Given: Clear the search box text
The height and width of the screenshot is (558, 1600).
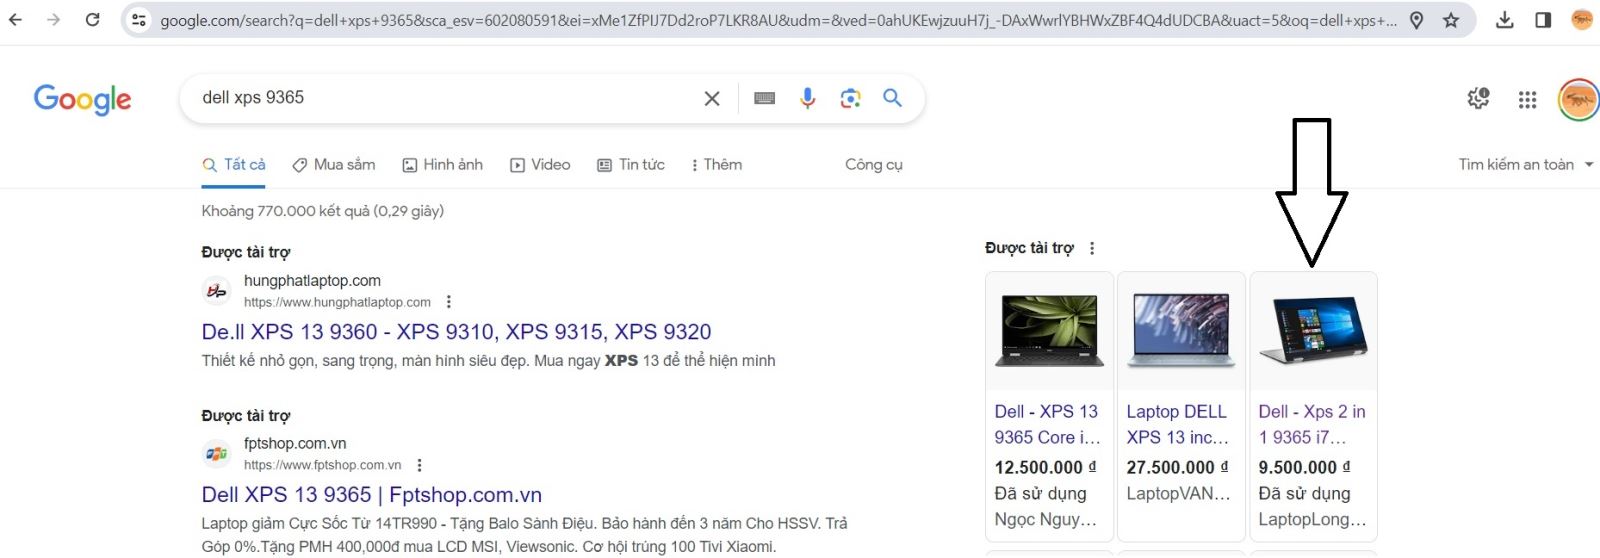Looking at the screenshot, I should click(x=712, y=98).
